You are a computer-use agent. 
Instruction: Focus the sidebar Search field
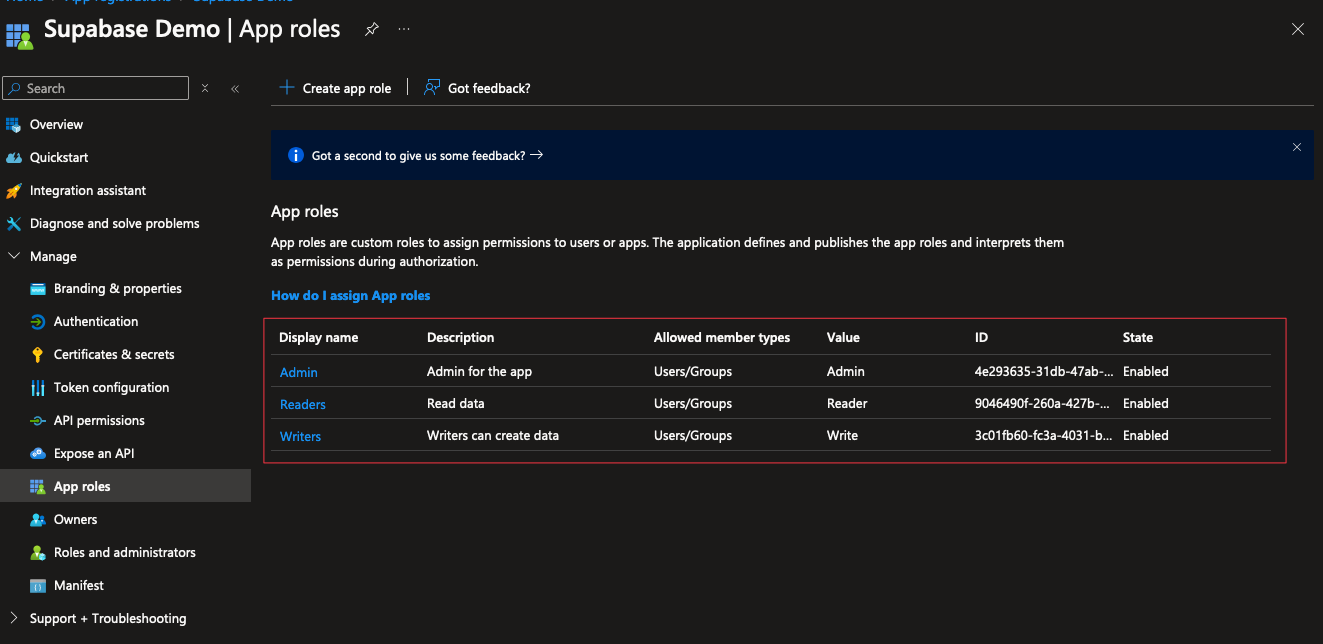96,88
